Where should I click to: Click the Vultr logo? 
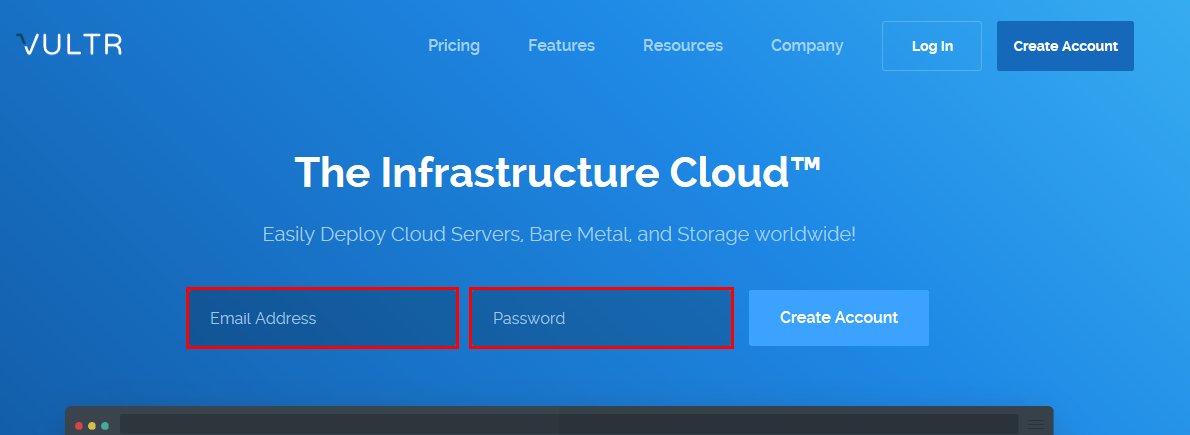click(69, 45)
